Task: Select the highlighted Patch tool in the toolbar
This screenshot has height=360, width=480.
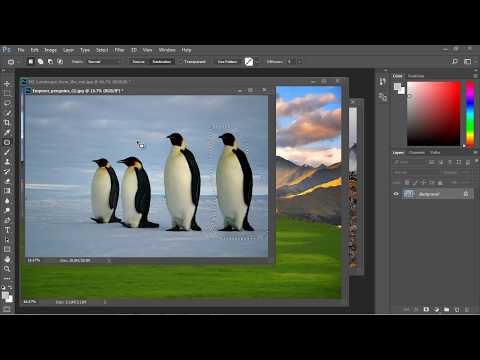Action: (x=7, y=142)
